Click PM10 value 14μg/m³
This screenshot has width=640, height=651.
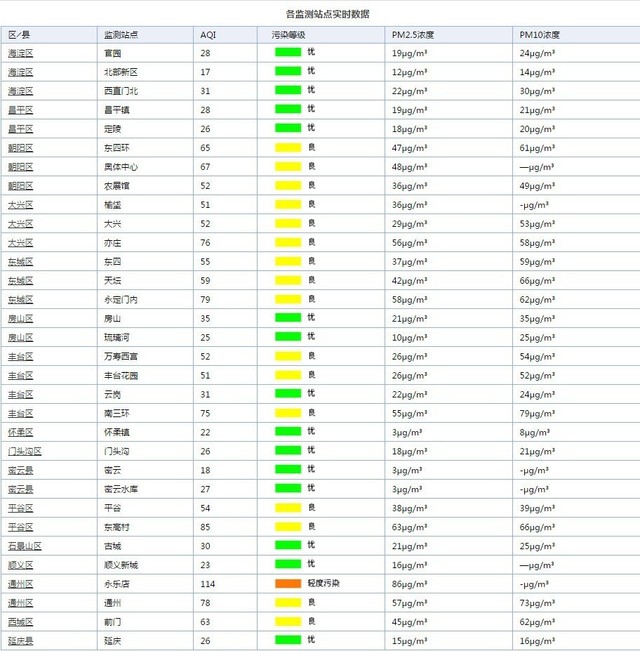tap(537, 72)
